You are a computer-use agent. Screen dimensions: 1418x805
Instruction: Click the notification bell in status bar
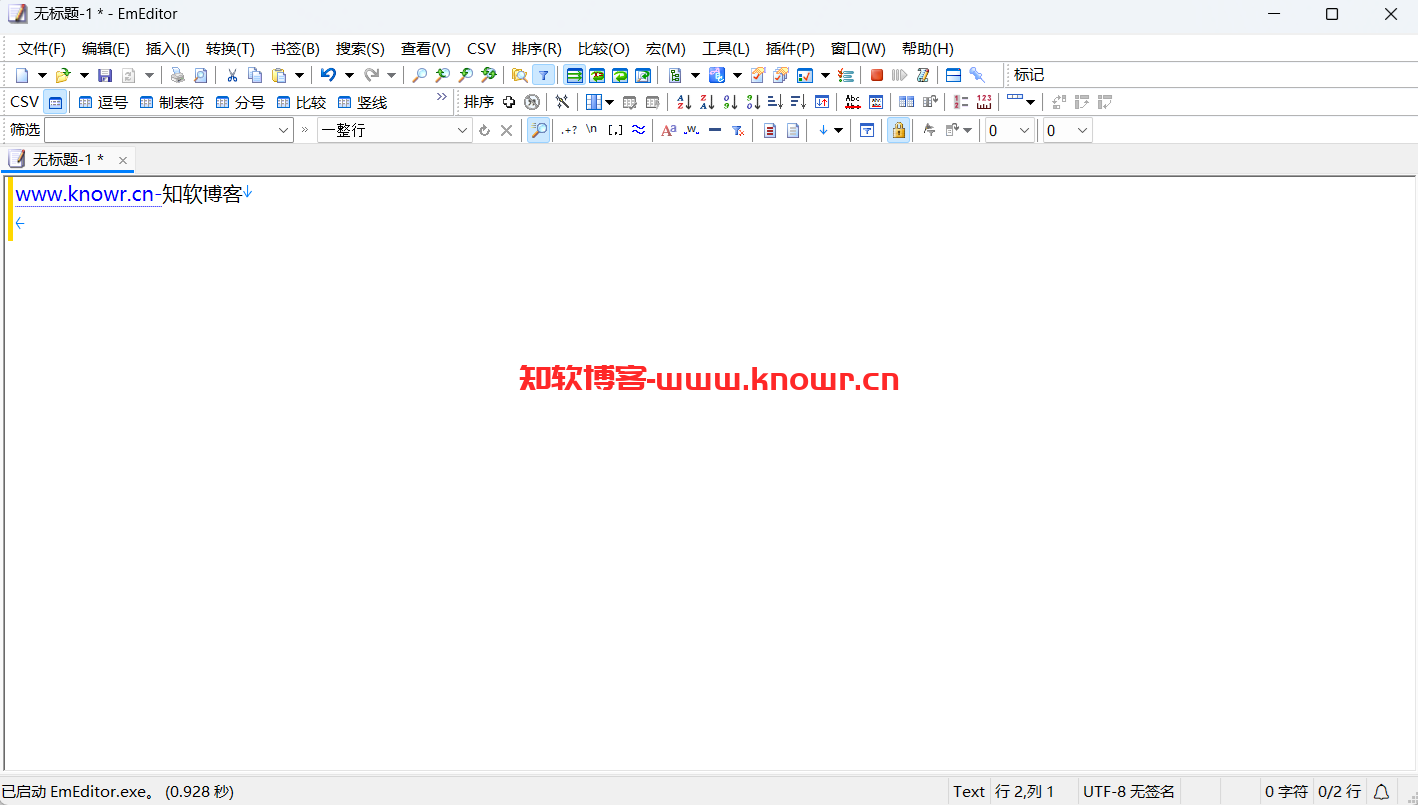tap(1382, 791)
